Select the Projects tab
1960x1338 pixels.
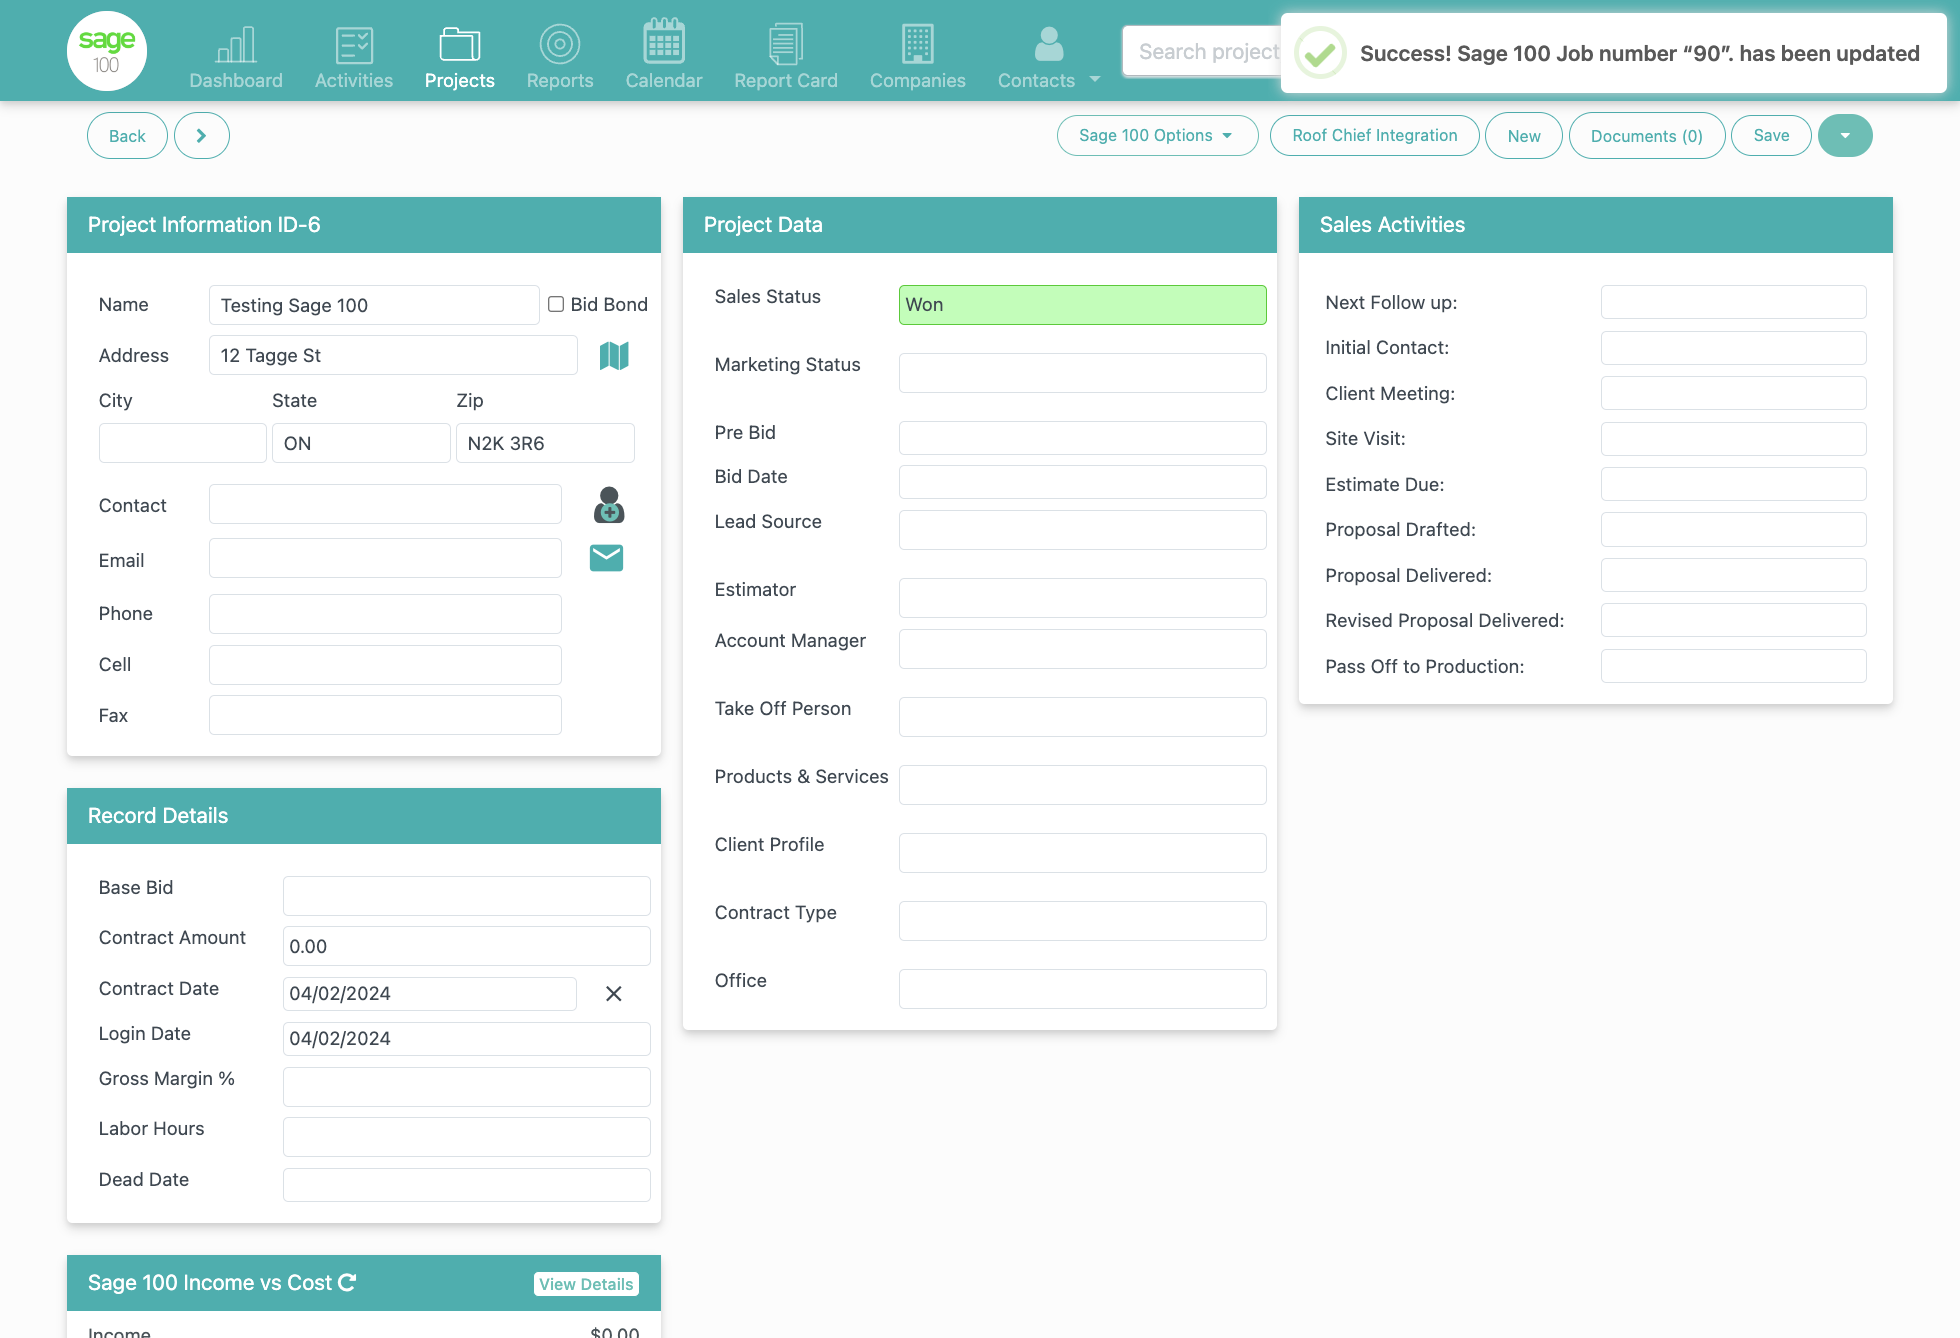(460, 56)
